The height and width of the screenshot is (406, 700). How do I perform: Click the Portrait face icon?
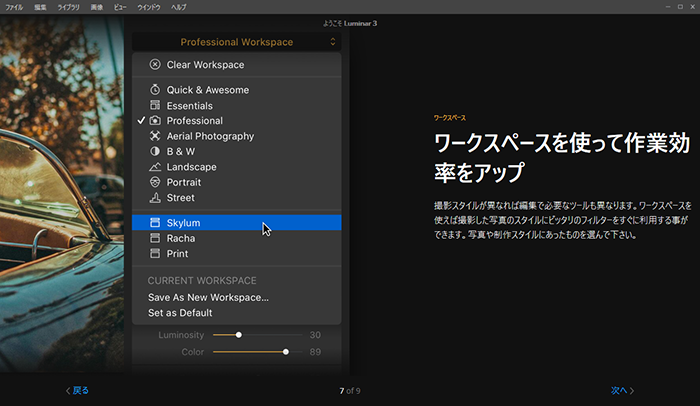click(155, 182)
